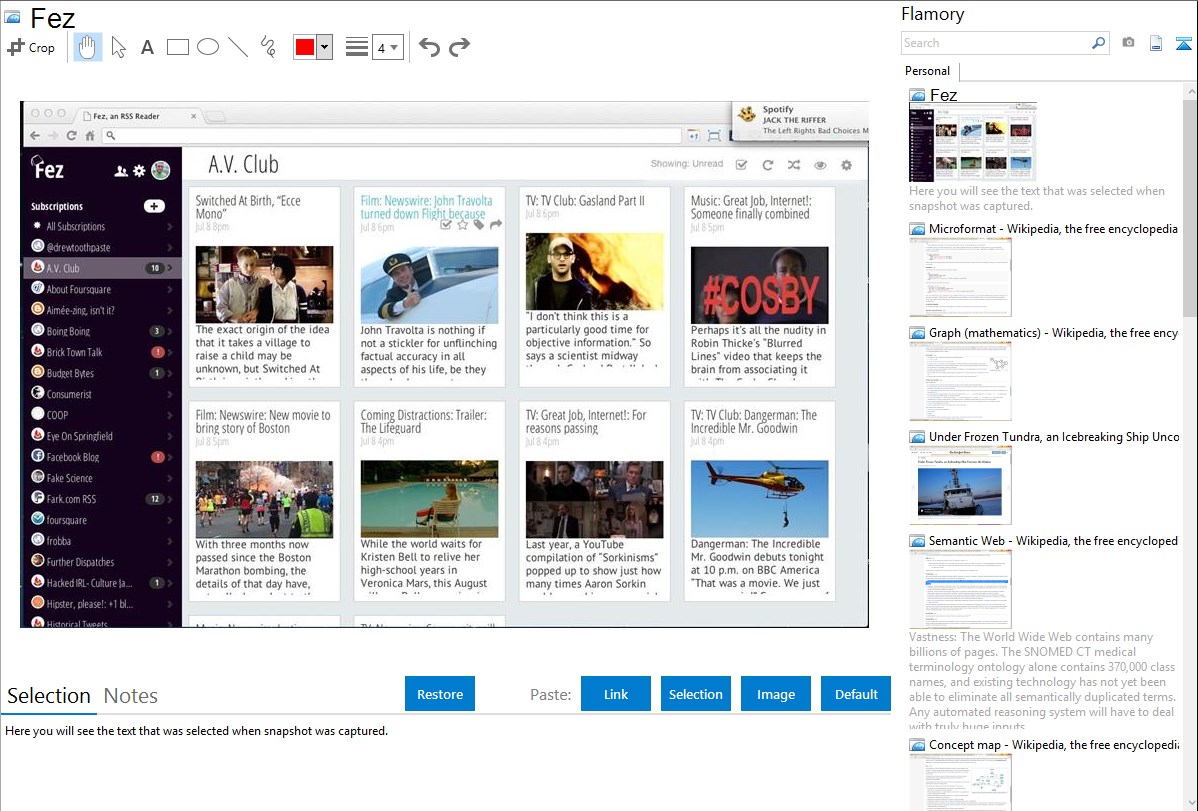Screen dimensions: 1198x811
Task: Paste as Image
Action: [x=775, y=694]
